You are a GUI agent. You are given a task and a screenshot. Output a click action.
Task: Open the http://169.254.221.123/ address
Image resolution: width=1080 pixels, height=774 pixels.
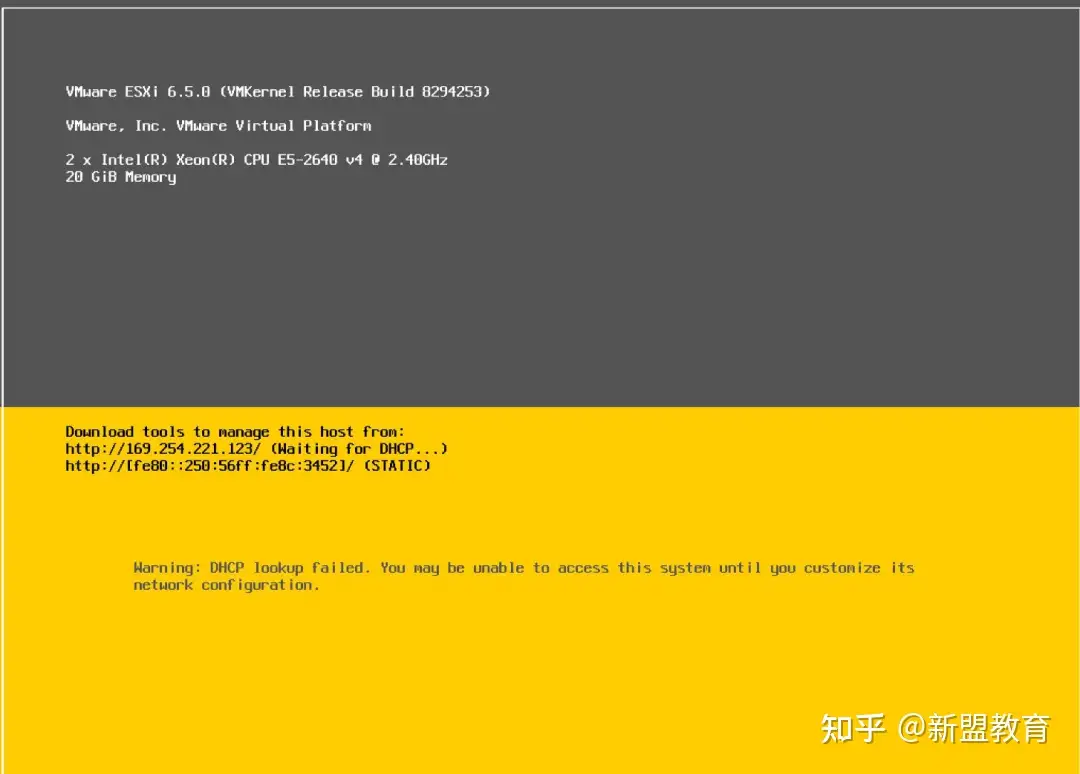(x=163, y=449)
